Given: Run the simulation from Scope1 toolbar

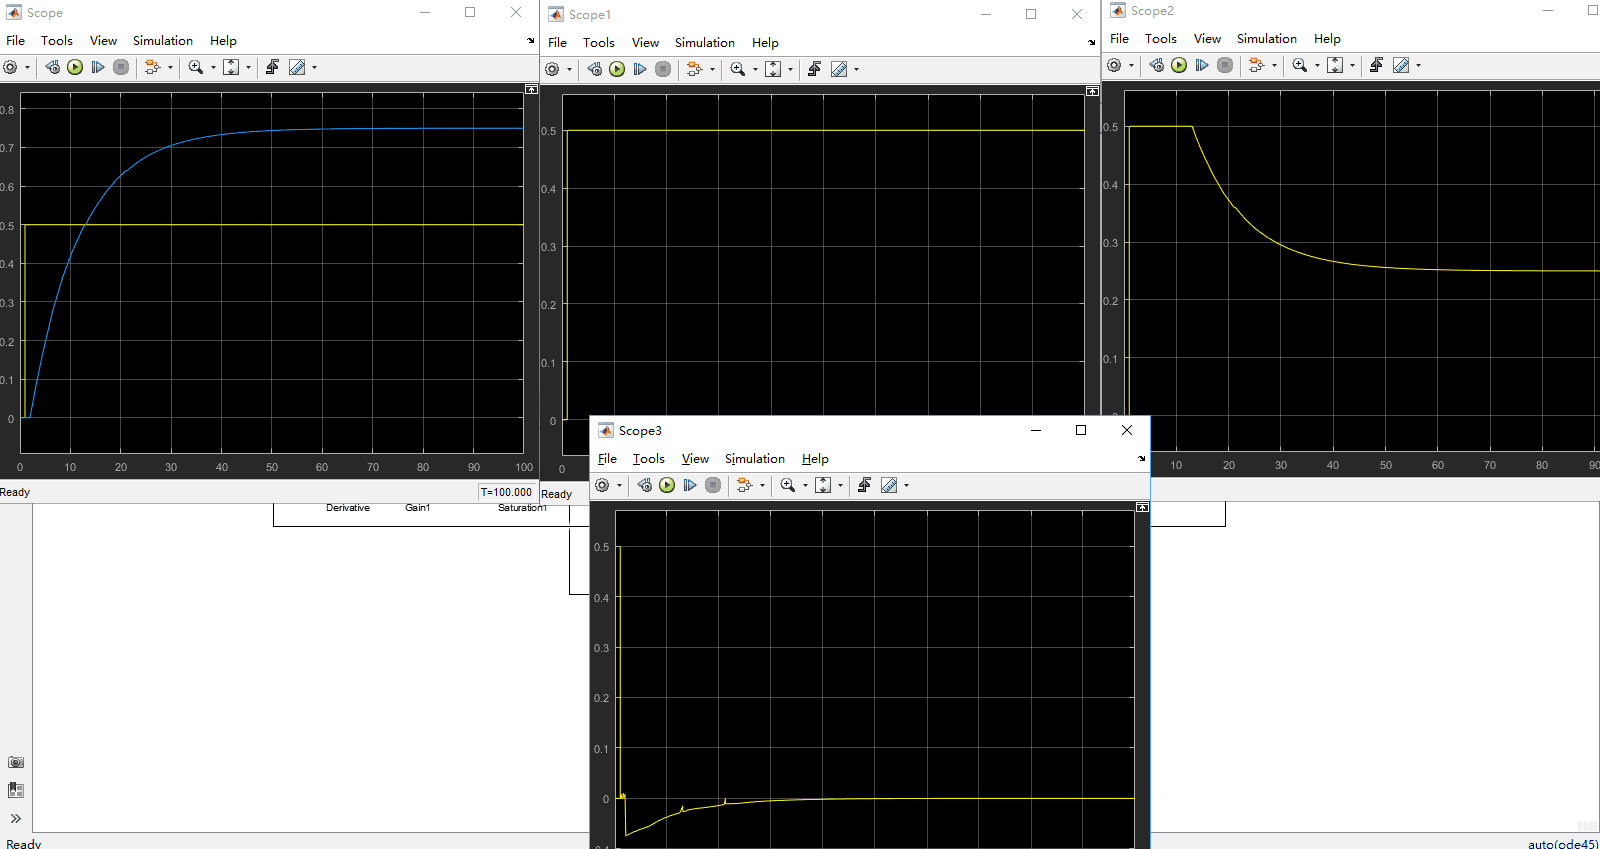Looking at the screenshot, I should [x=617, y=69].
